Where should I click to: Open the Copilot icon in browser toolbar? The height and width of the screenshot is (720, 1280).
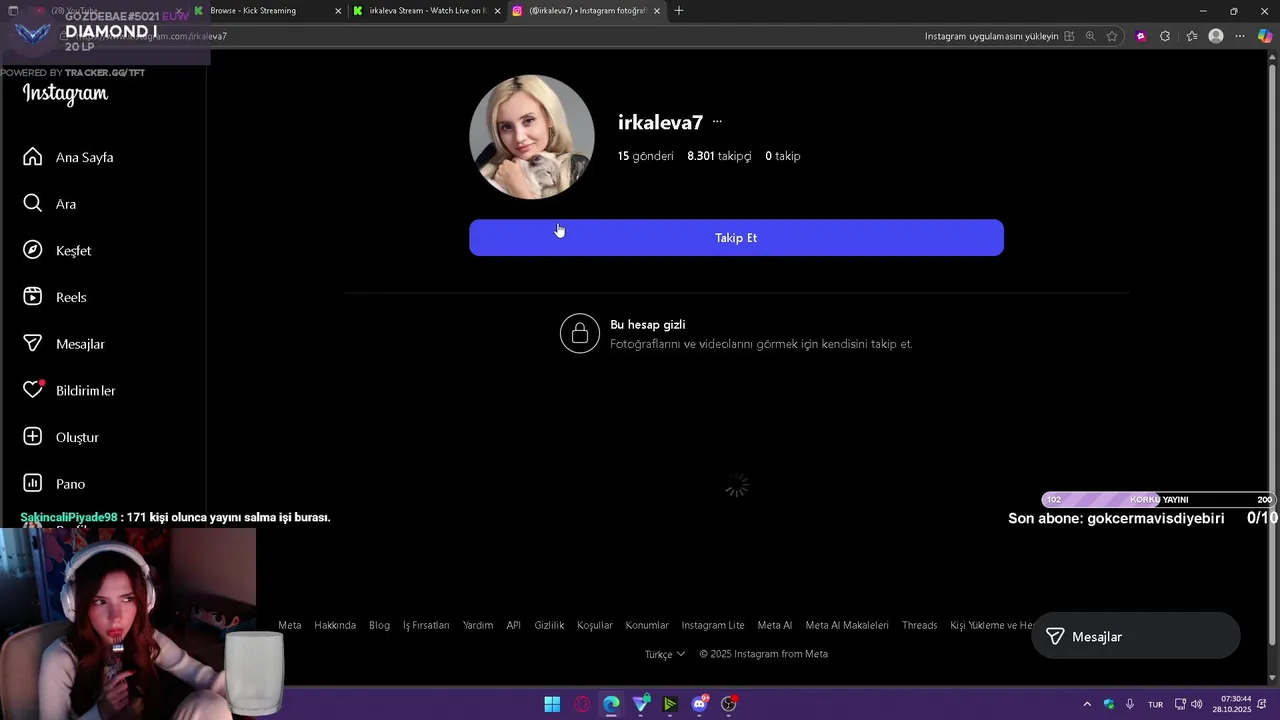click(1265, 36)
